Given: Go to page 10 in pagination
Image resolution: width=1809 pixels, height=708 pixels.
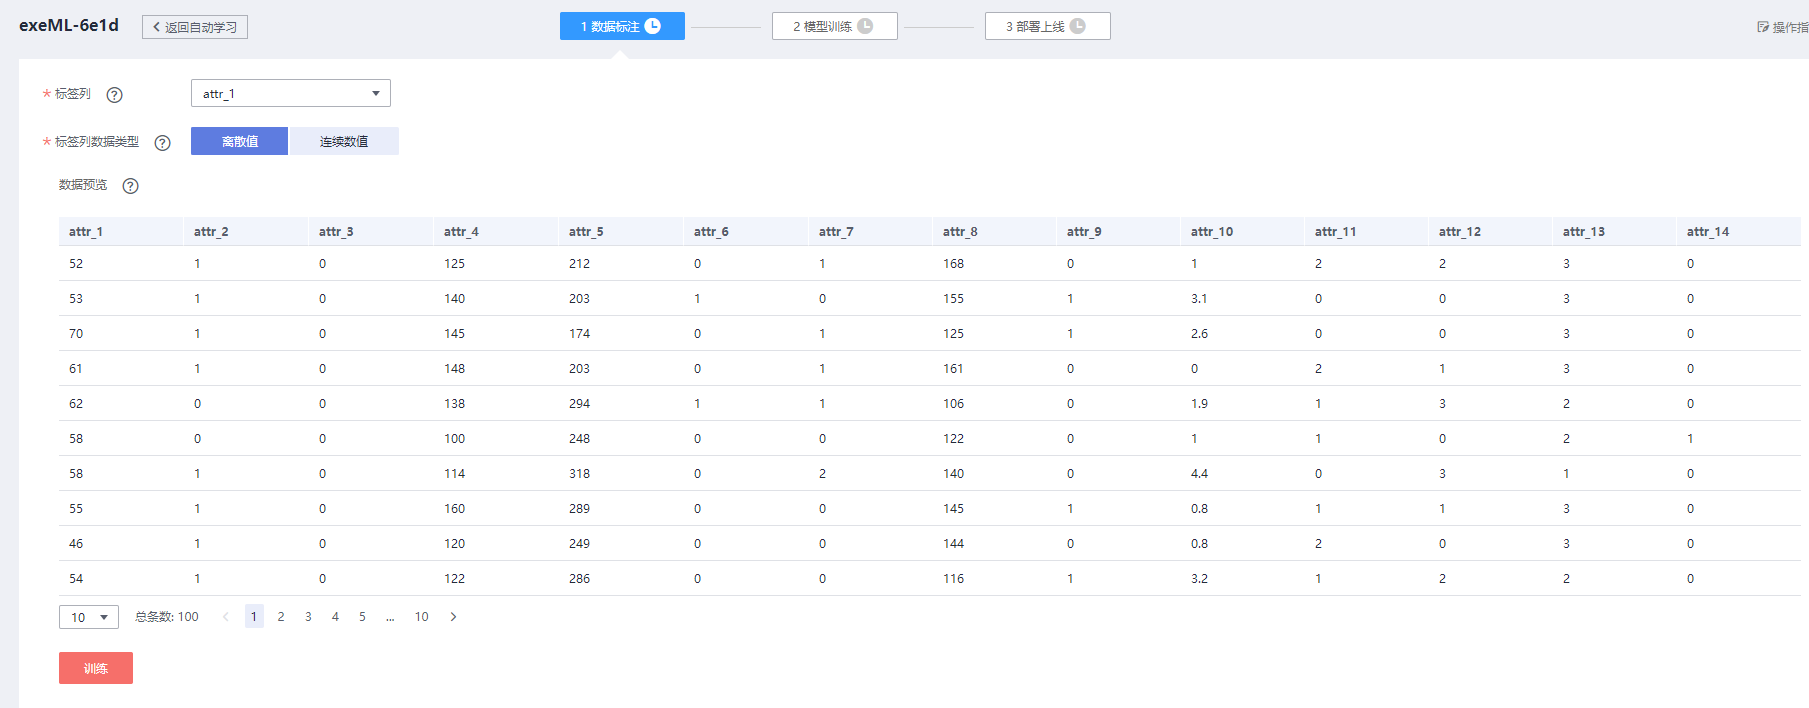Looking at the screenshot, I should (422, 617).
